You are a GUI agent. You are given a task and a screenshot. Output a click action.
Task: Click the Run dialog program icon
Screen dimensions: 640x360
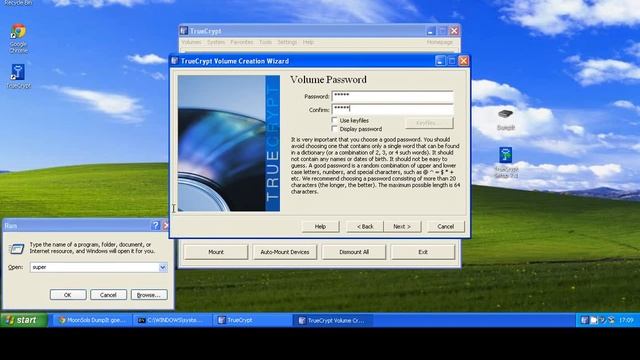click(x=17, y=249)
